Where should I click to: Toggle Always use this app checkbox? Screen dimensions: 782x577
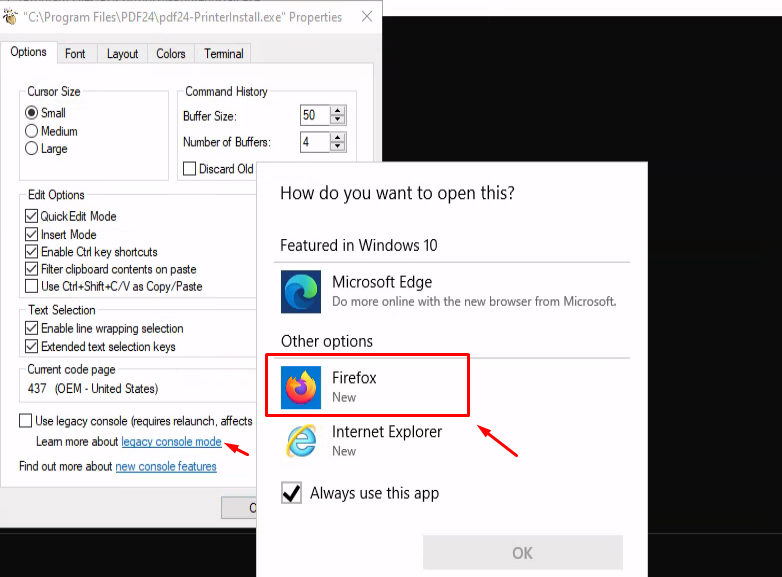[291, 493]
